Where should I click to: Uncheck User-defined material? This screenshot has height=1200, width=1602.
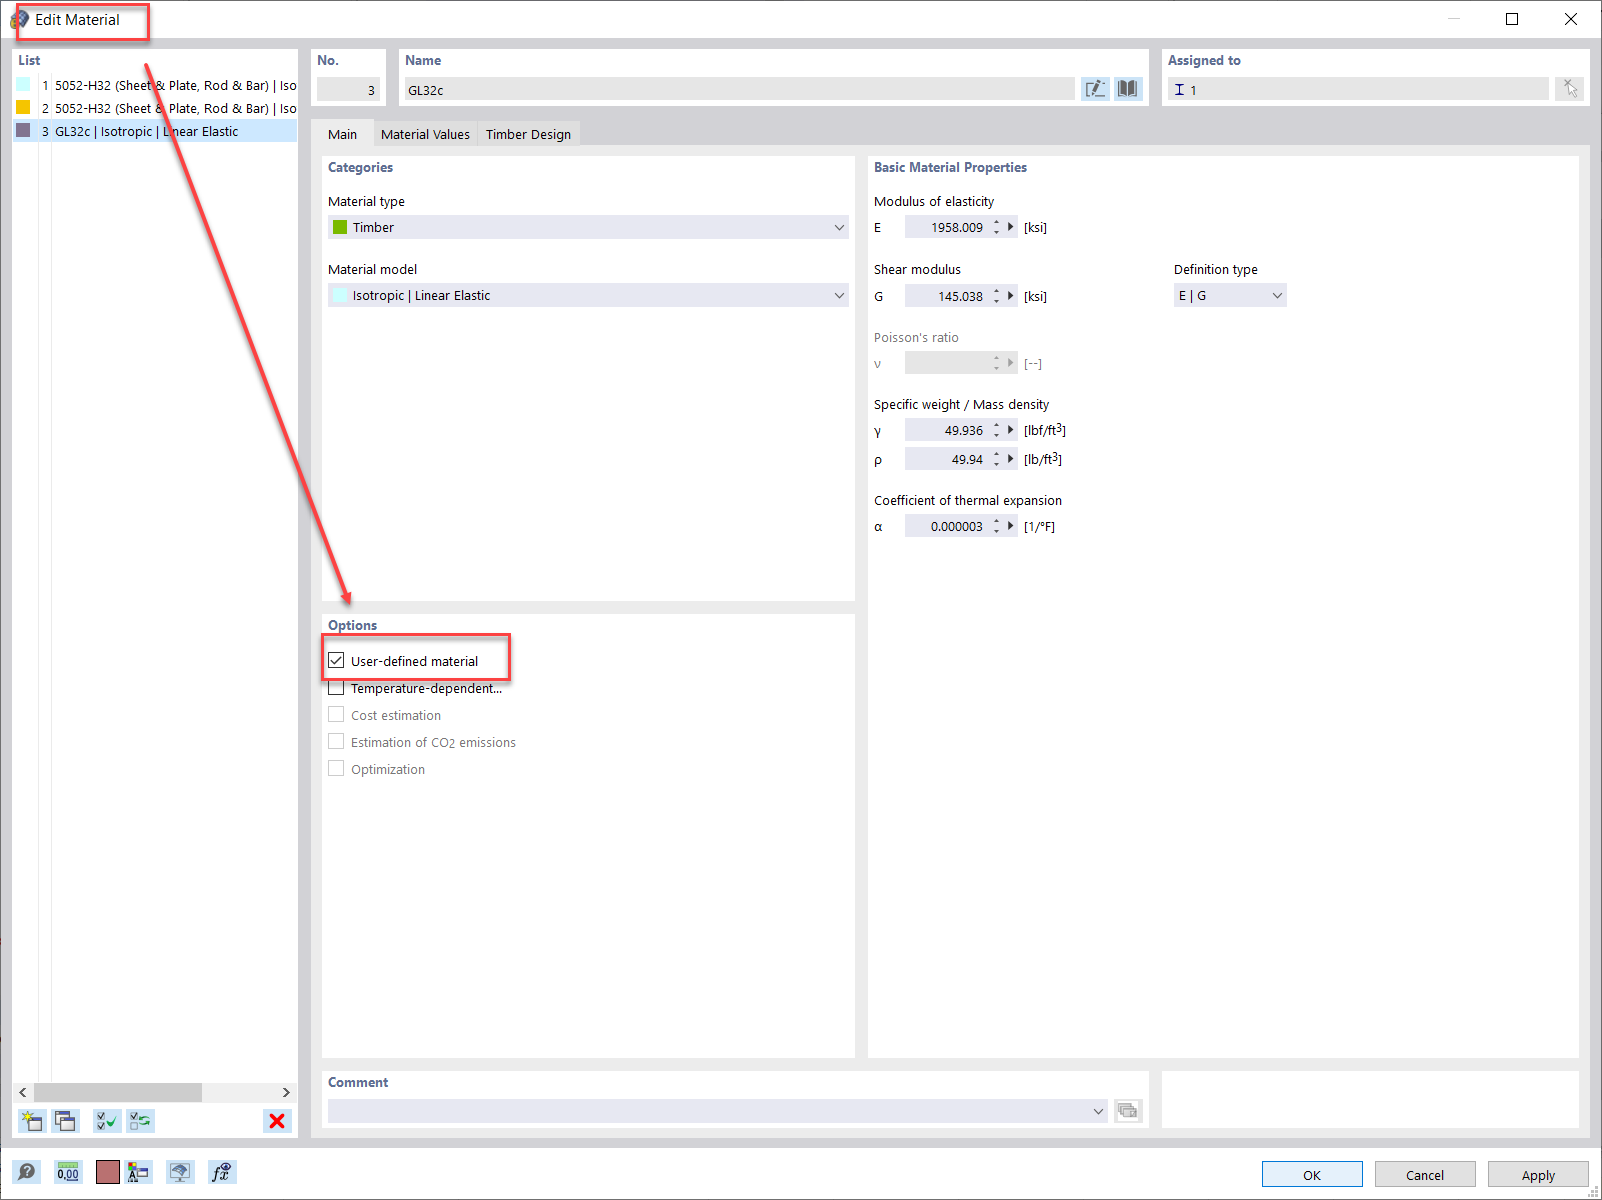tap(336, 660)
